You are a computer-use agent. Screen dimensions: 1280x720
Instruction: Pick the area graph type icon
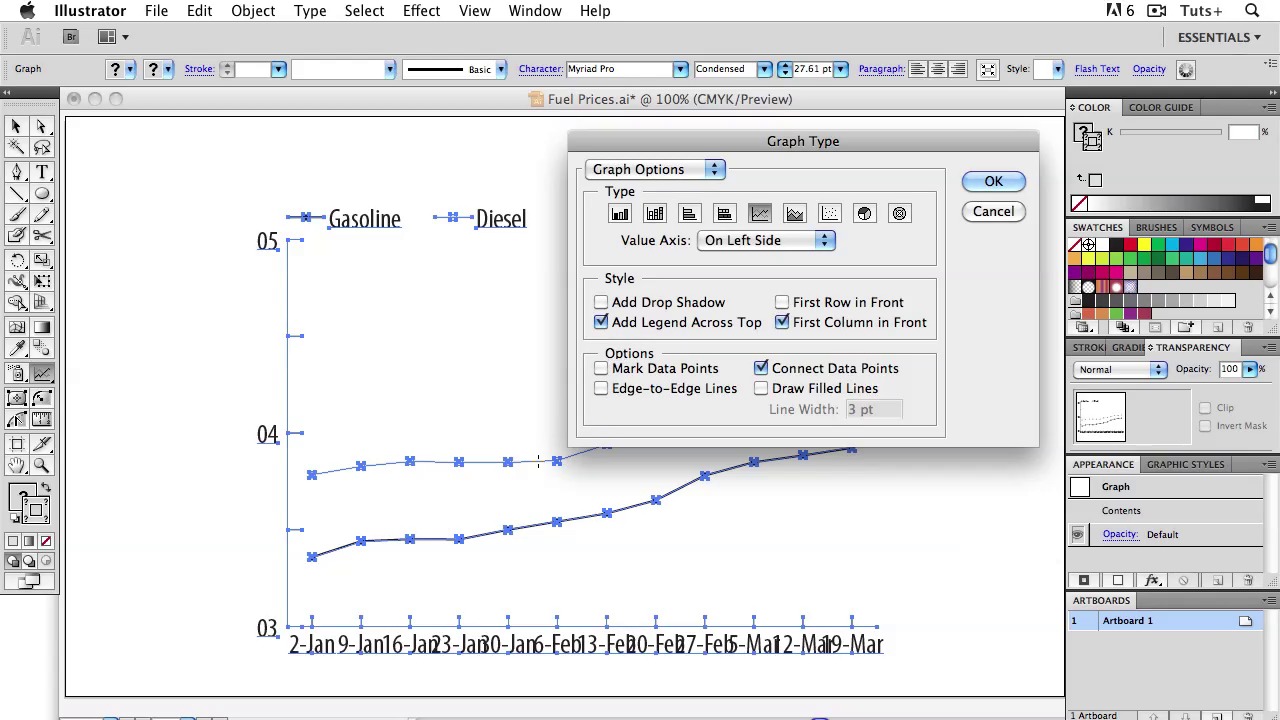pyautogui.click(x=795, y=214)
